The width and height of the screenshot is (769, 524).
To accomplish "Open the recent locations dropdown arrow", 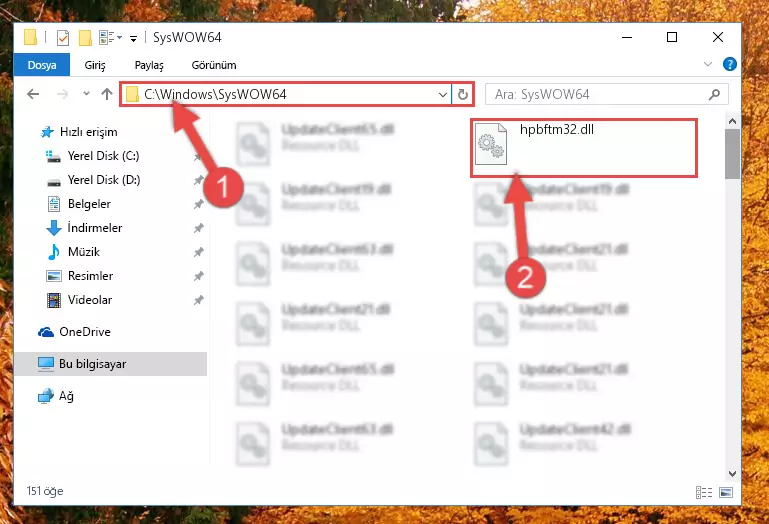I will [86, 93].
